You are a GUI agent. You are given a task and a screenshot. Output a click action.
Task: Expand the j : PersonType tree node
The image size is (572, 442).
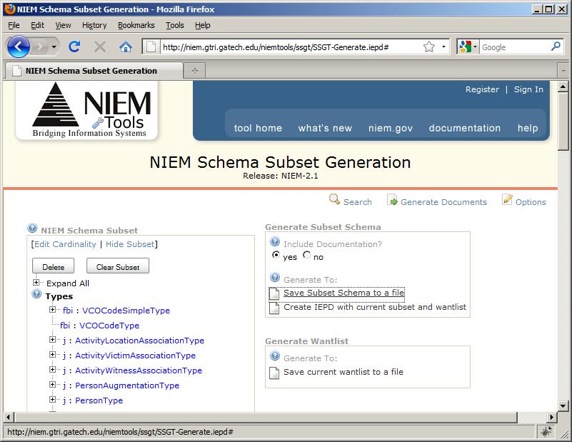(53, 400)
